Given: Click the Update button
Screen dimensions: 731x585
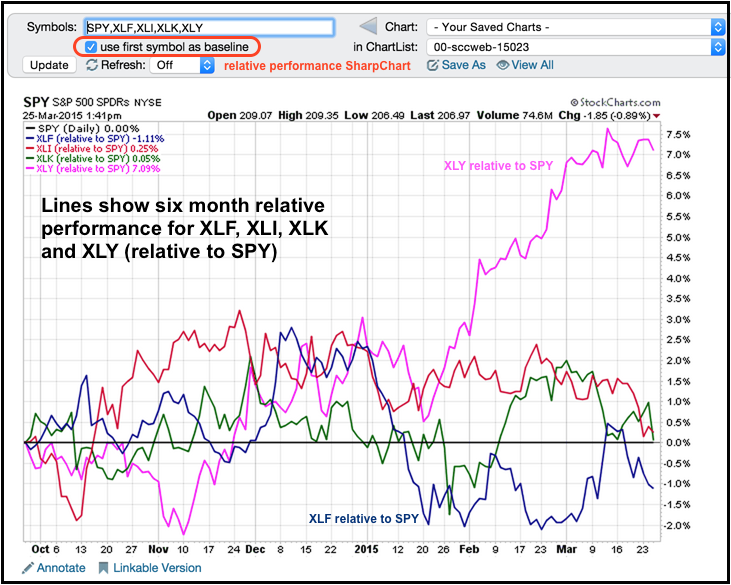Looking at the screenshot, I should tap(49, 65).
